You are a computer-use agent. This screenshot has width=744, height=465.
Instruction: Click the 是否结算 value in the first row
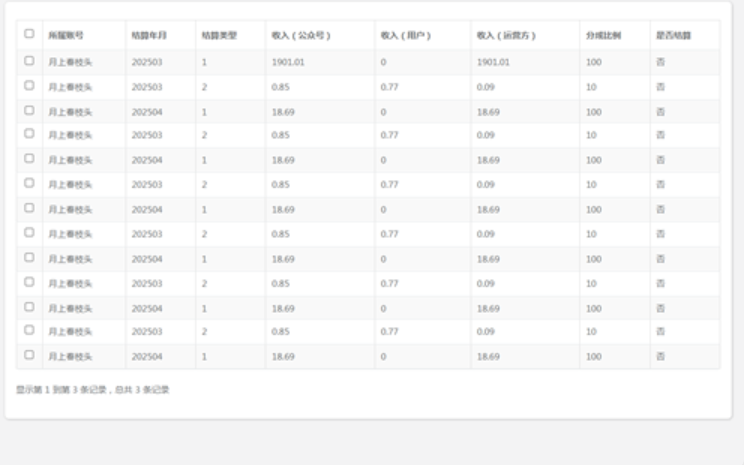[x=660, y=61]
